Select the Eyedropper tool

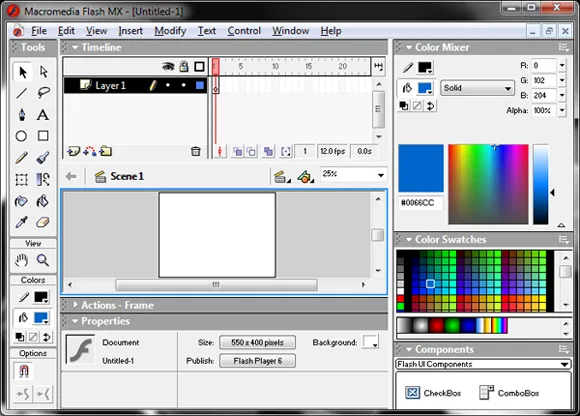click(21, 222)
